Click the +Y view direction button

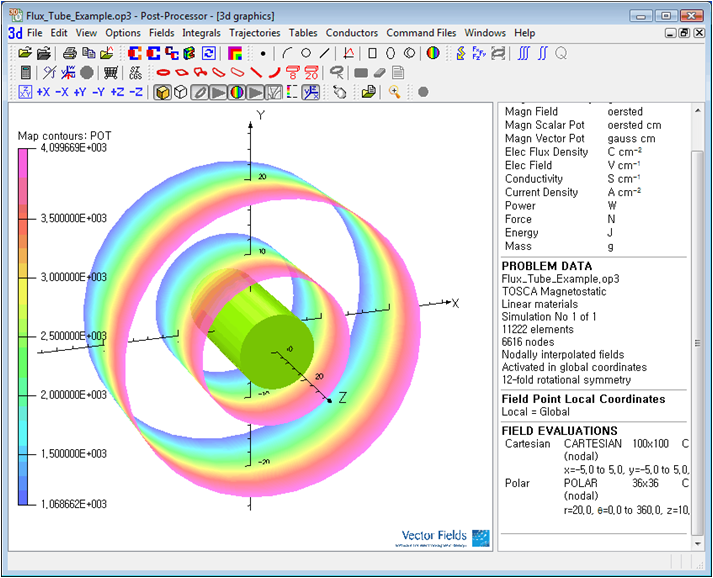(x=80, y=92)
